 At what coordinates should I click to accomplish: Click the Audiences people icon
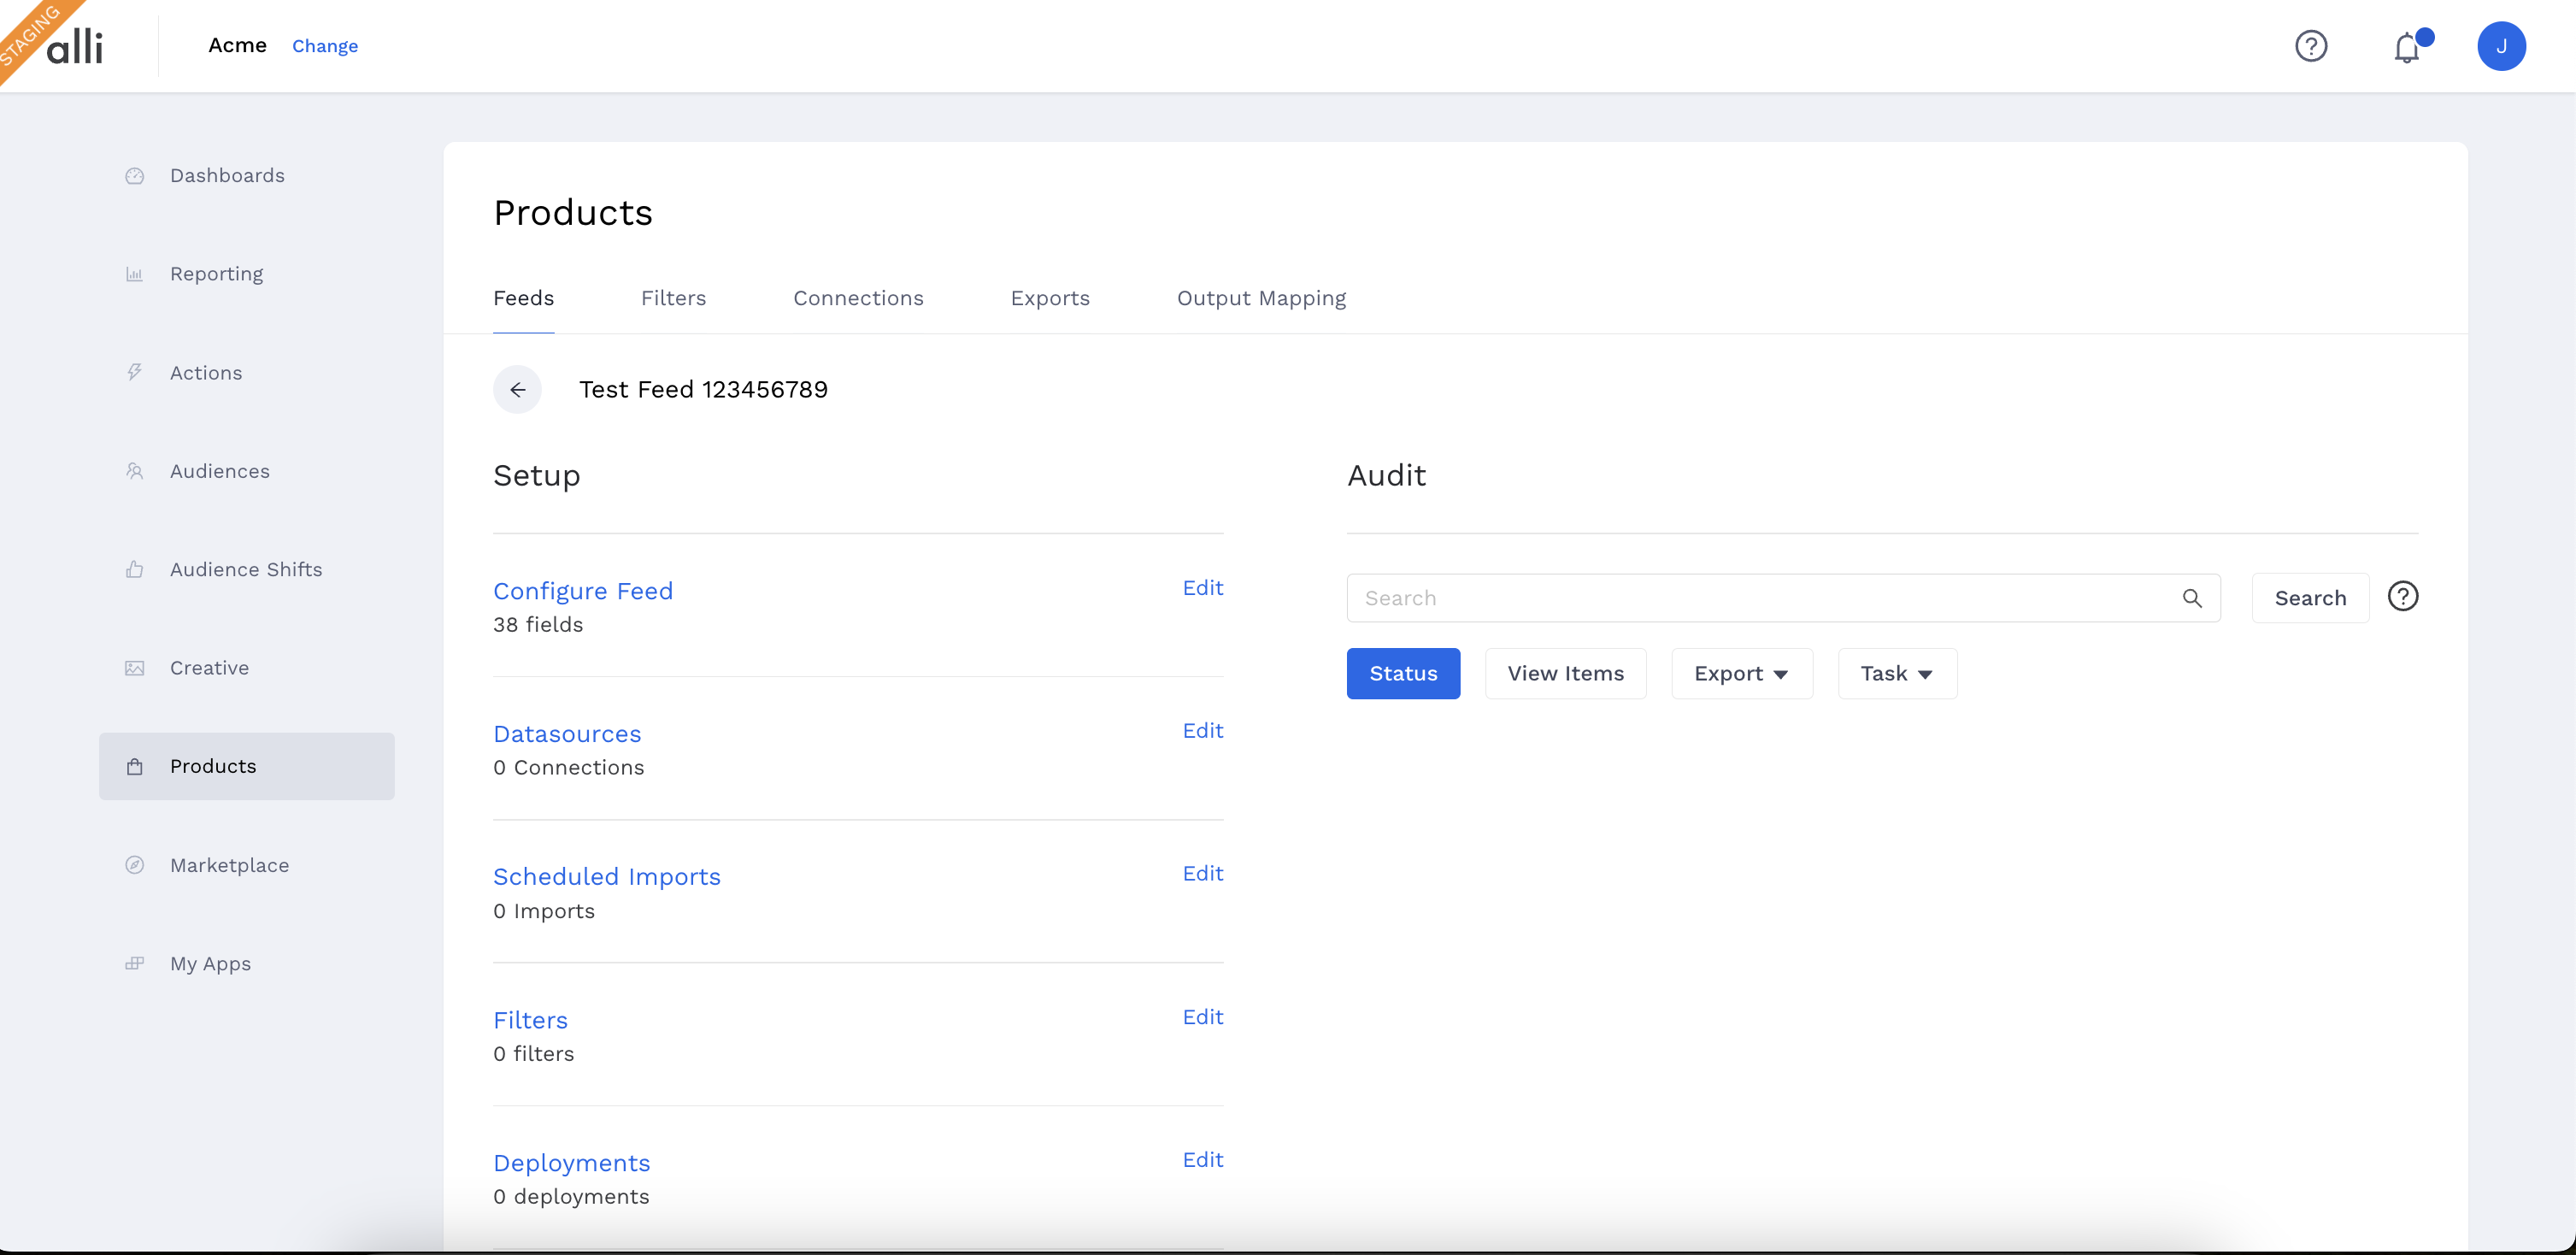(135, 471)
